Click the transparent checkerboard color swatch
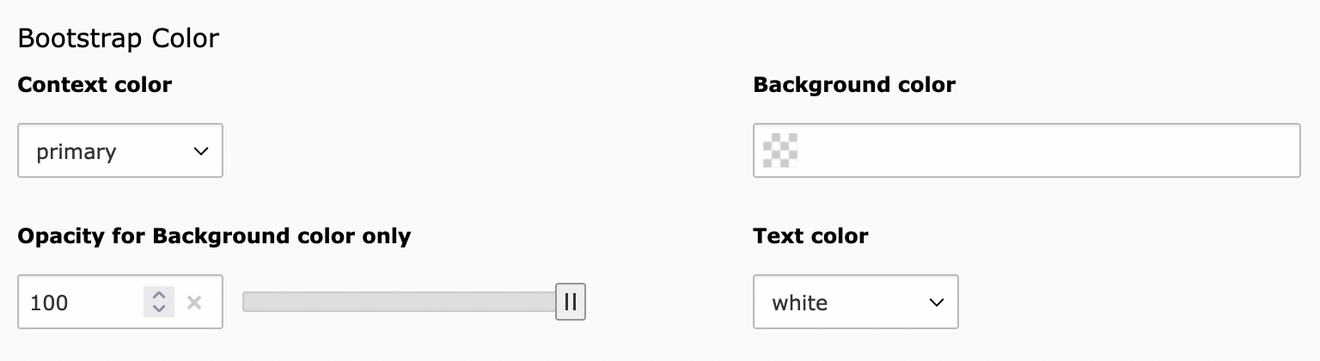The width and height of the screenshot is (1320, 361). 780,151
